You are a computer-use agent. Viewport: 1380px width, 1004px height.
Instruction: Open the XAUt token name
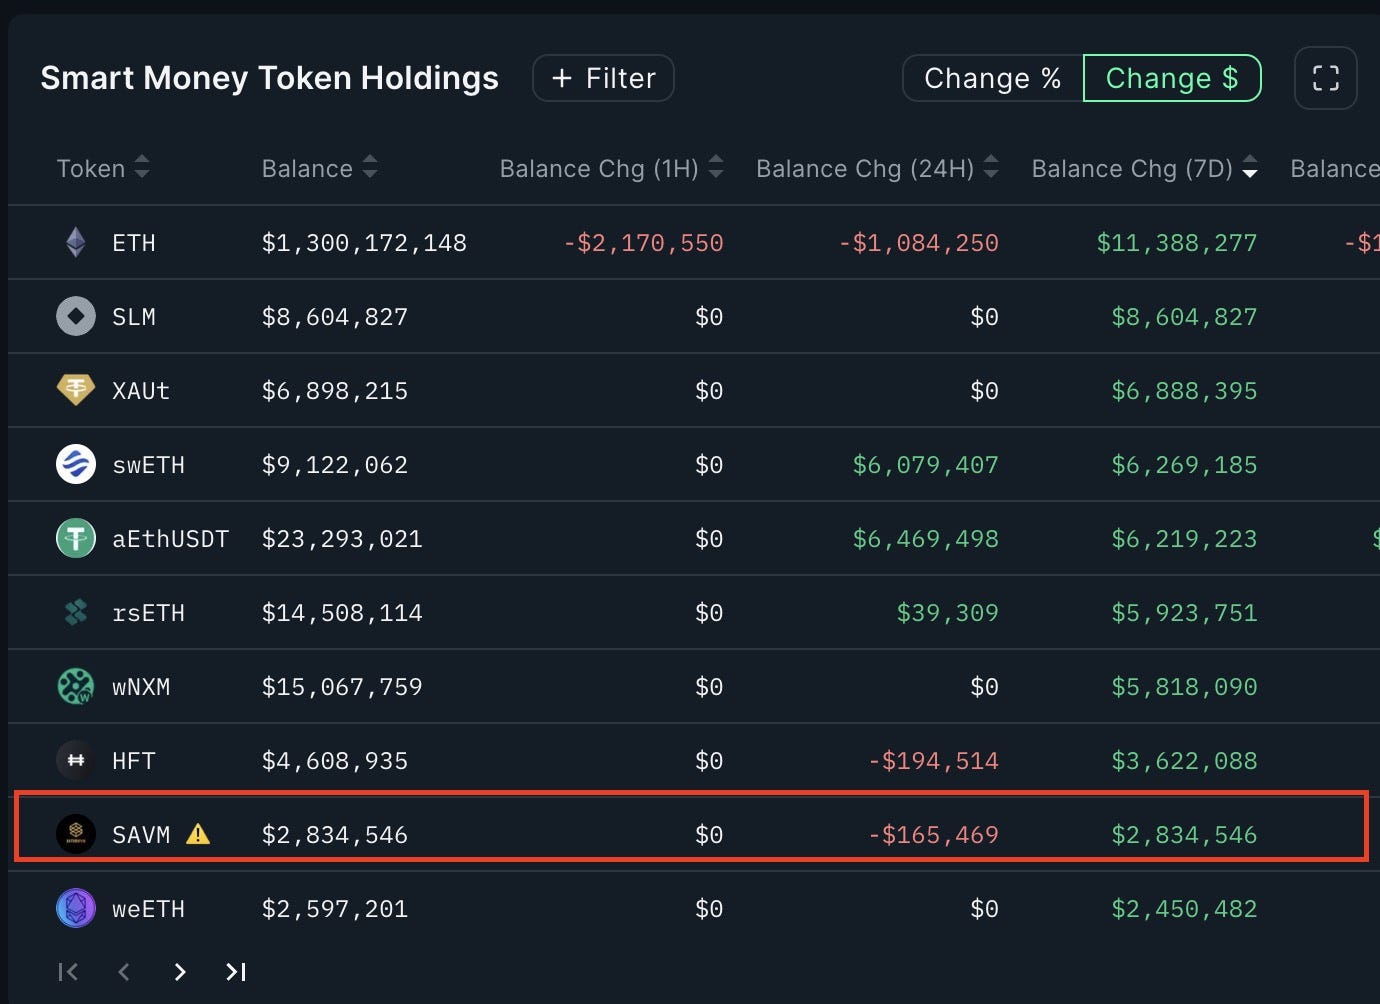pos(141,391)
